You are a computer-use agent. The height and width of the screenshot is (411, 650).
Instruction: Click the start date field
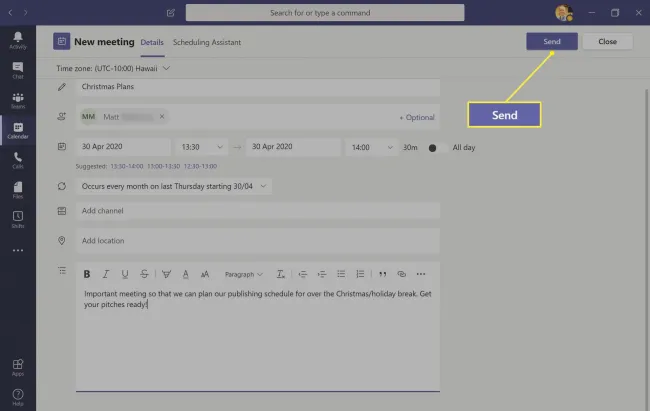(x=123, y=147)
